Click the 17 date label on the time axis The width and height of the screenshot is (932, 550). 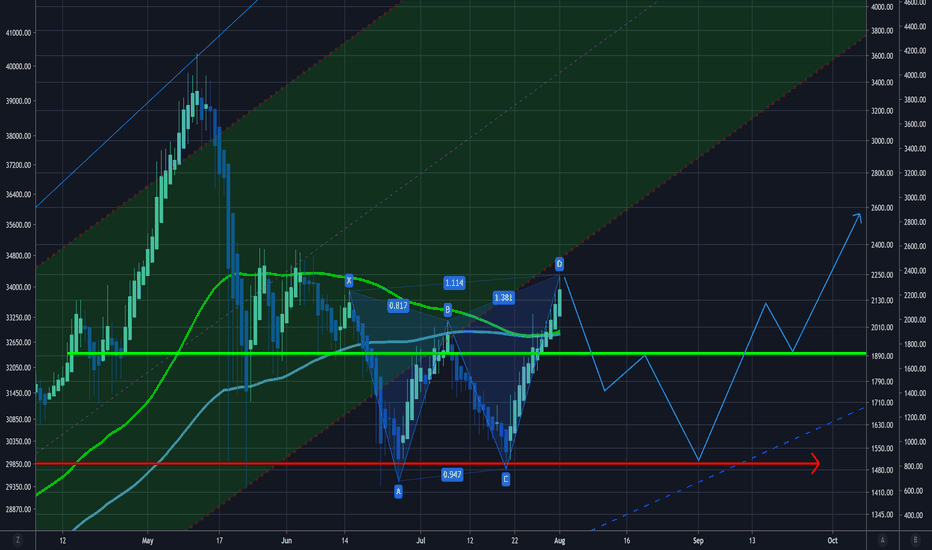point(219,540)
